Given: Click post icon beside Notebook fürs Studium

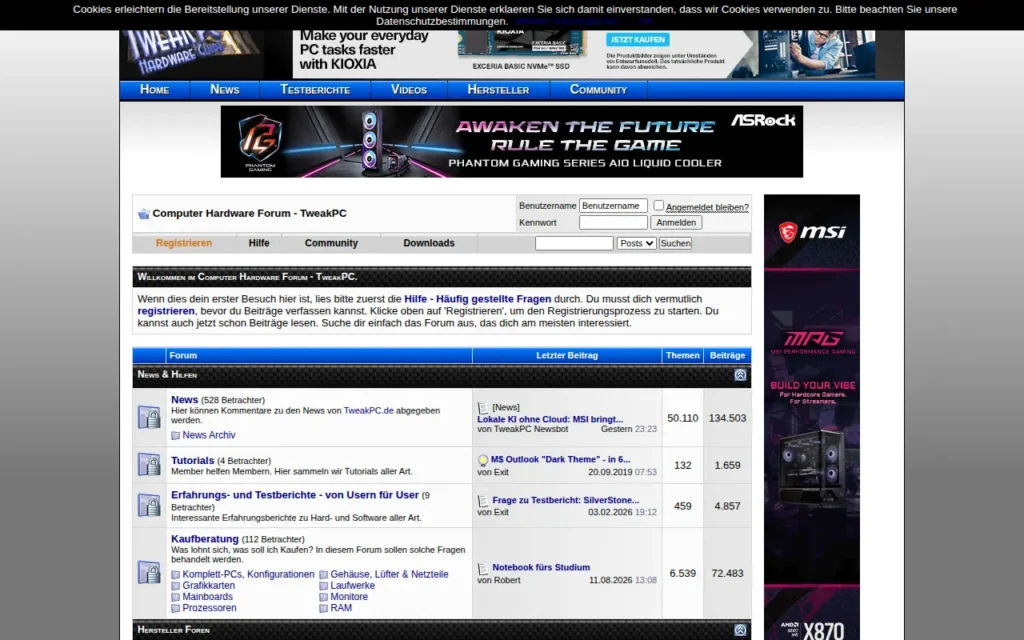Looking at the screenshot, I should click(x=483, y=569).
